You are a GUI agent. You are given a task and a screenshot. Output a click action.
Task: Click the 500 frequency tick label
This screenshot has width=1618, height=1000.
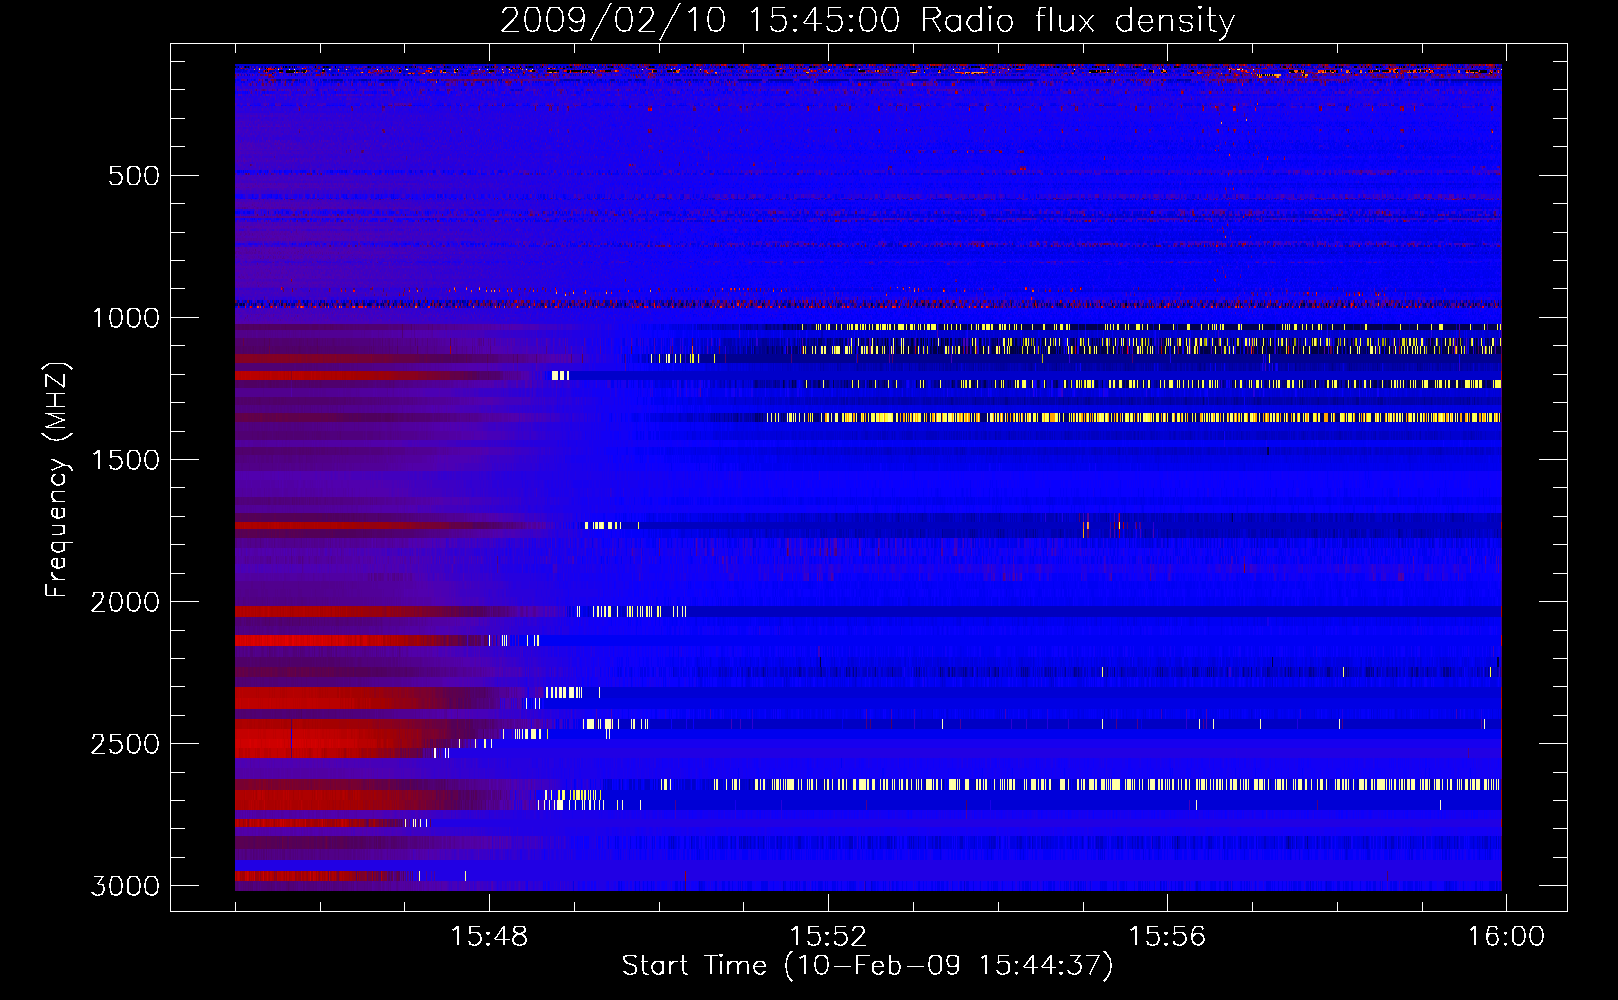134,176
